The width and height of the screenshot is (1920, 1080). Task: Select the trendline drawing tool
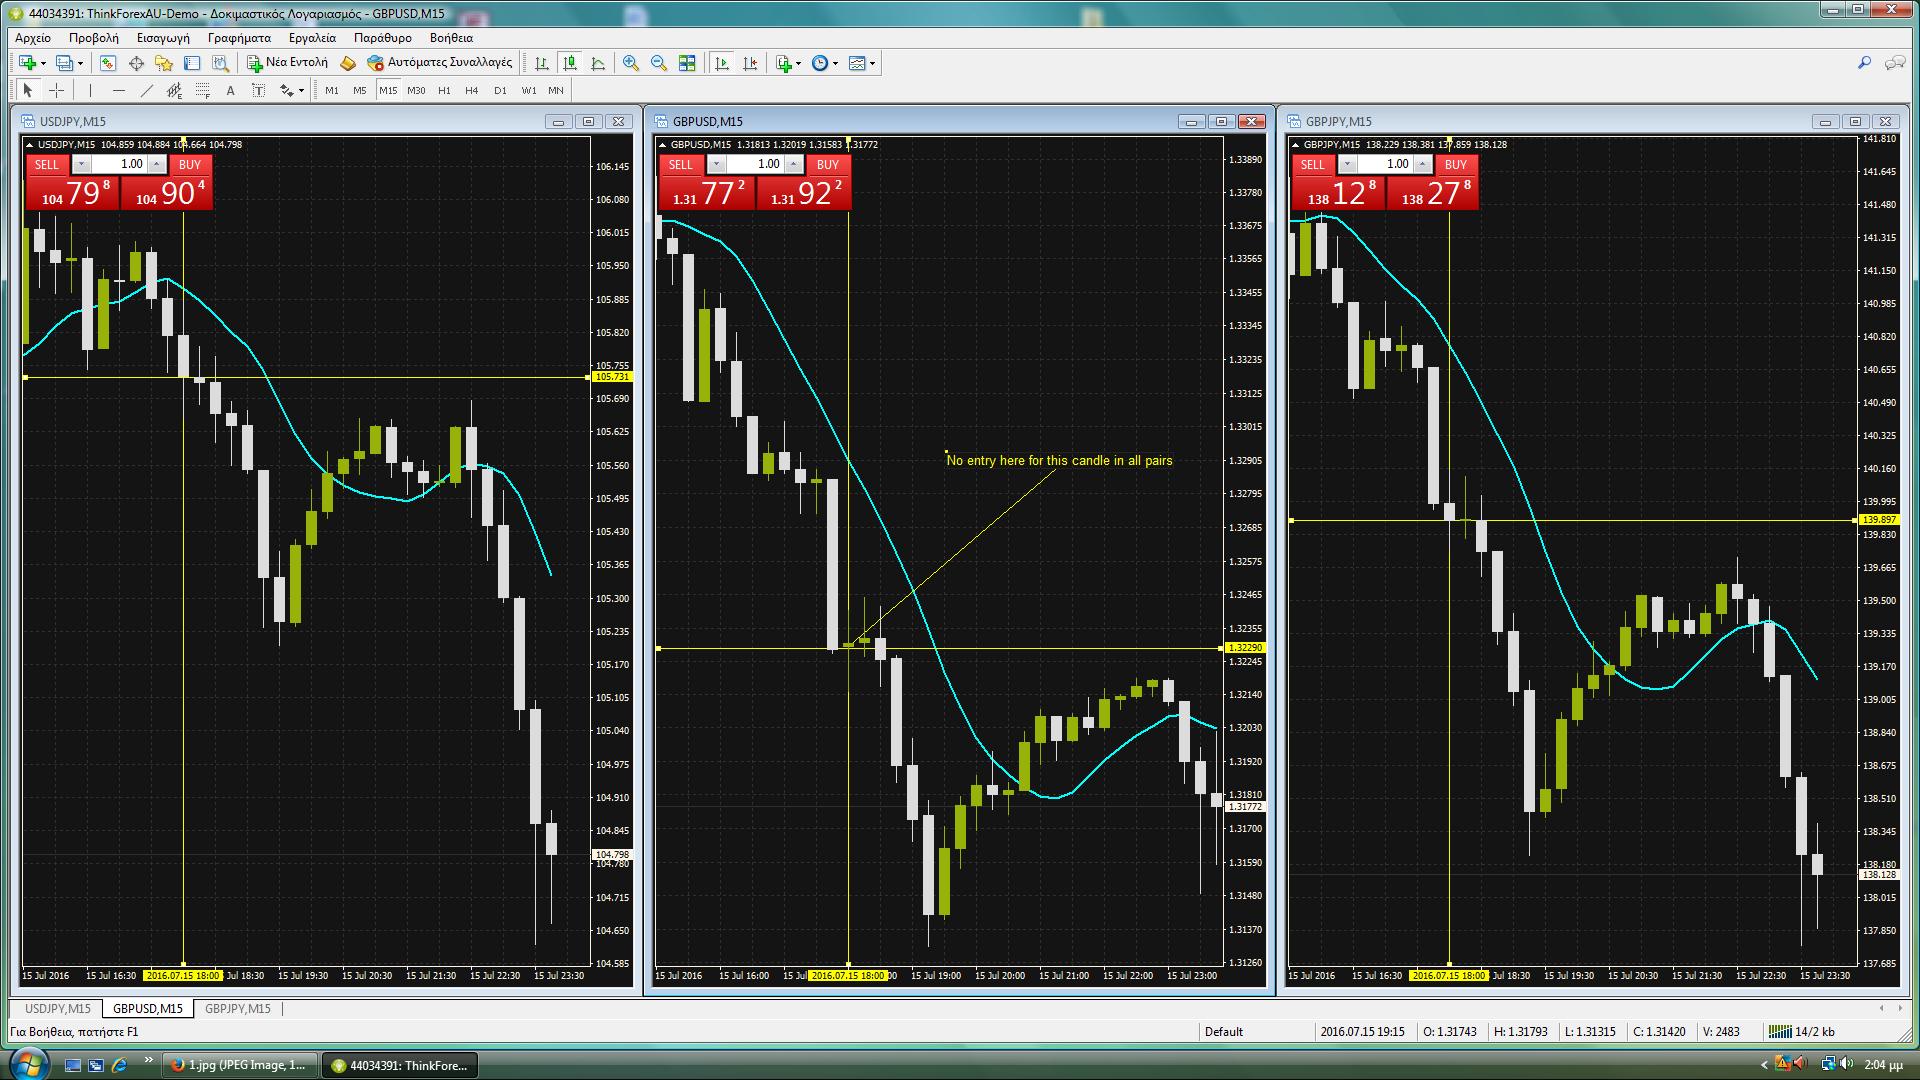pos(147,90)
